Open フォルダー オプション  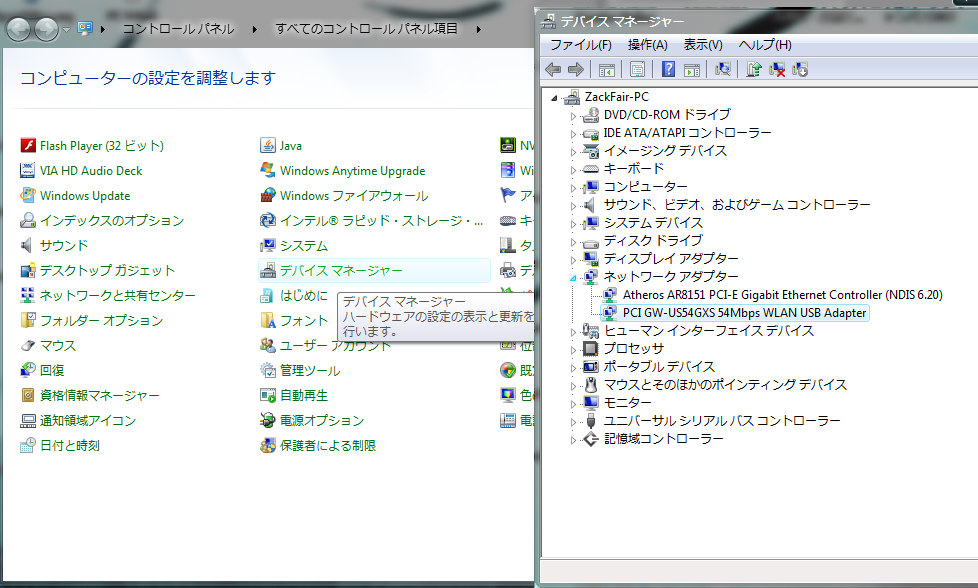tap(92, 321)
